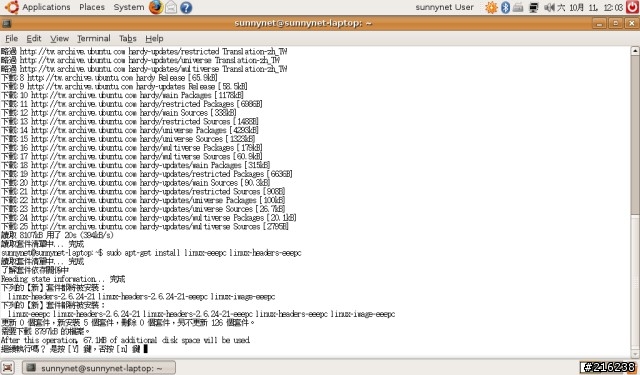
Task: Open the Edit menu in terminal
Action: click(34, 38)
